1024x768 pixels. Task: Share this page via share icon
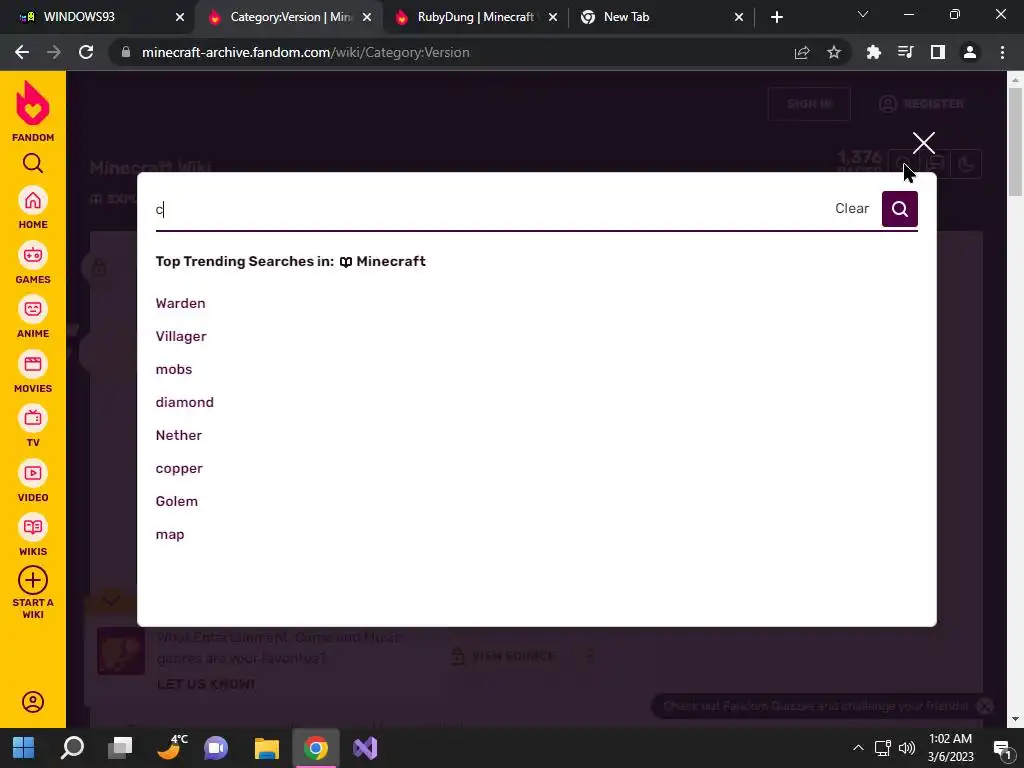tap(802, 52)
